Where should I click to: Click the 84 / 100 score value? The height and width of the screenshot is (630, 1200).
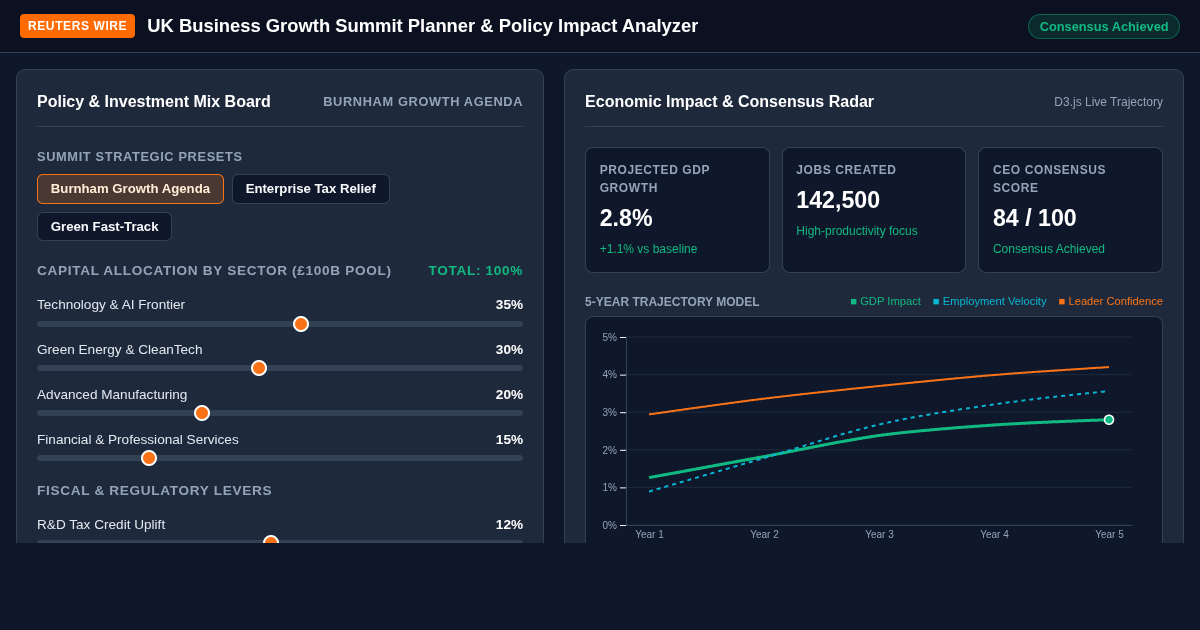pos(1035,218)
